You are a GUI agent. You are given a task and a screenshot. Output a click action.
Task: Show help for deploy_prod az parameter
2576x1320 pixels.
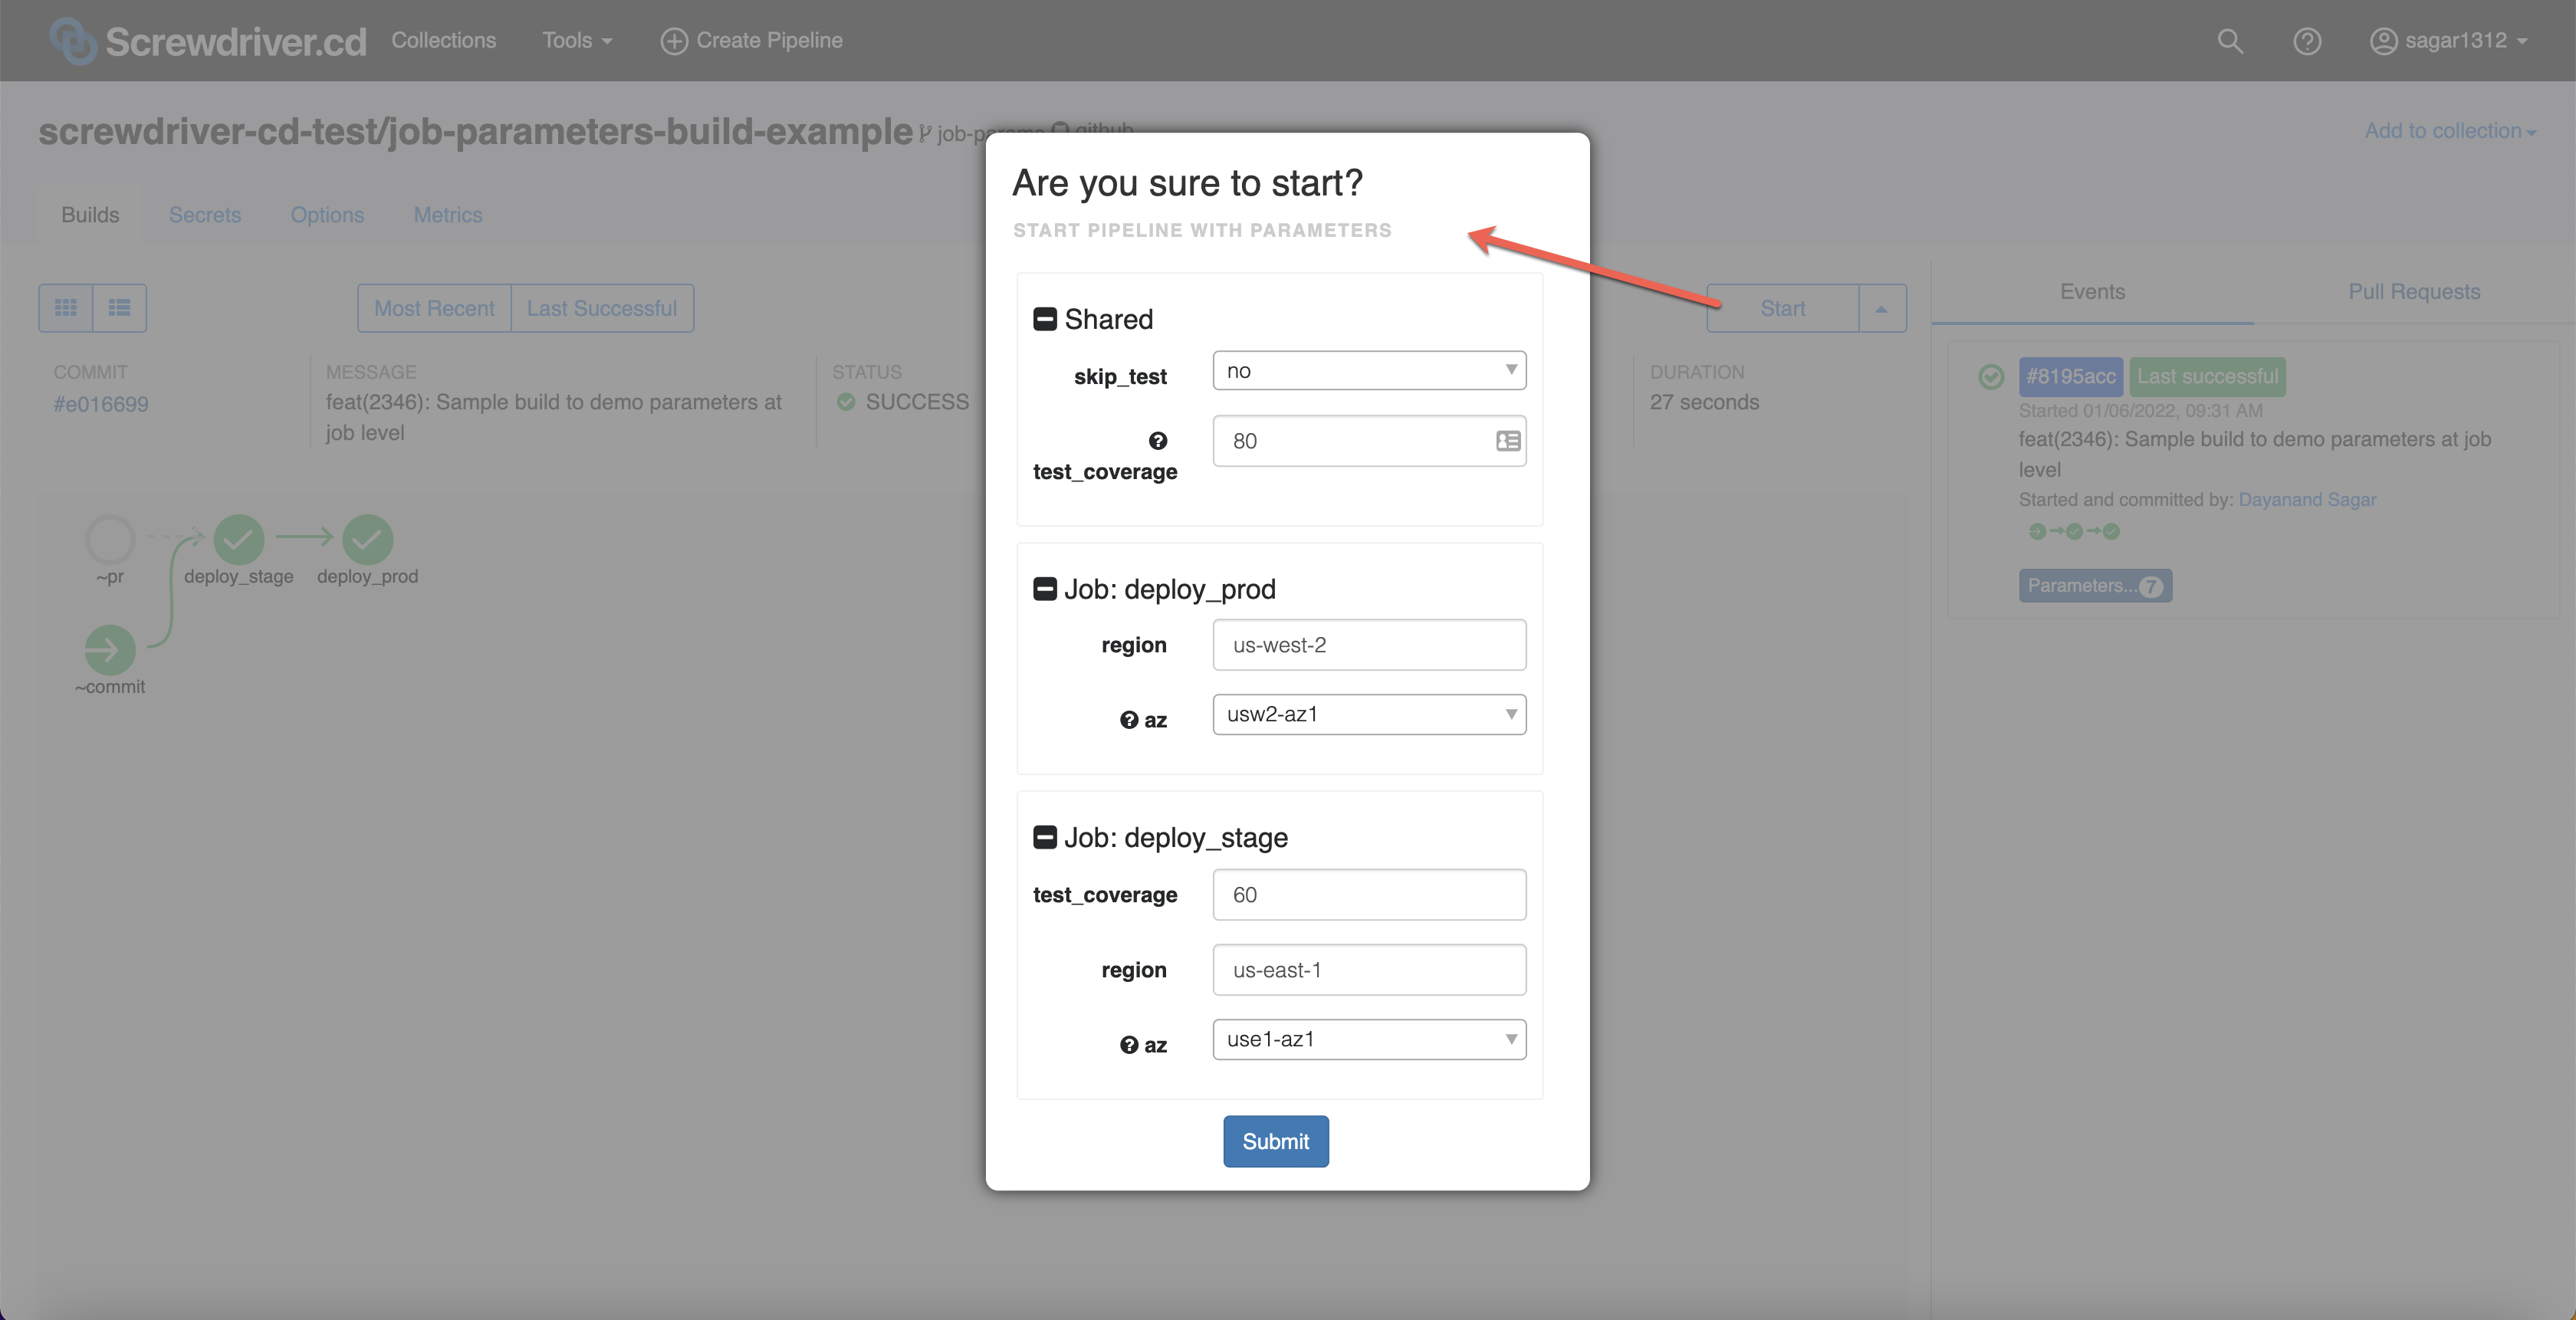click(1129, 720)
